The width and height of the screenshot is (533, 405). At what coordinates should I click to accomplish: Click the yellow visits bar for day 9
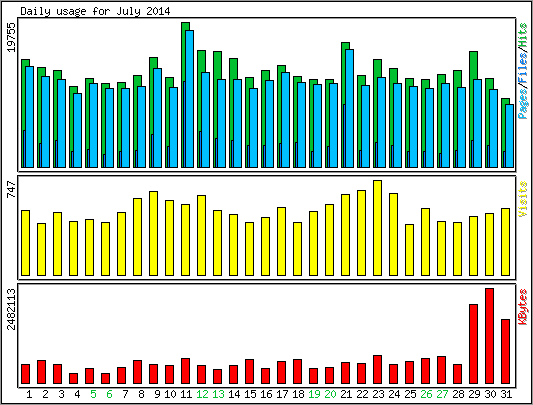[153, 233]
